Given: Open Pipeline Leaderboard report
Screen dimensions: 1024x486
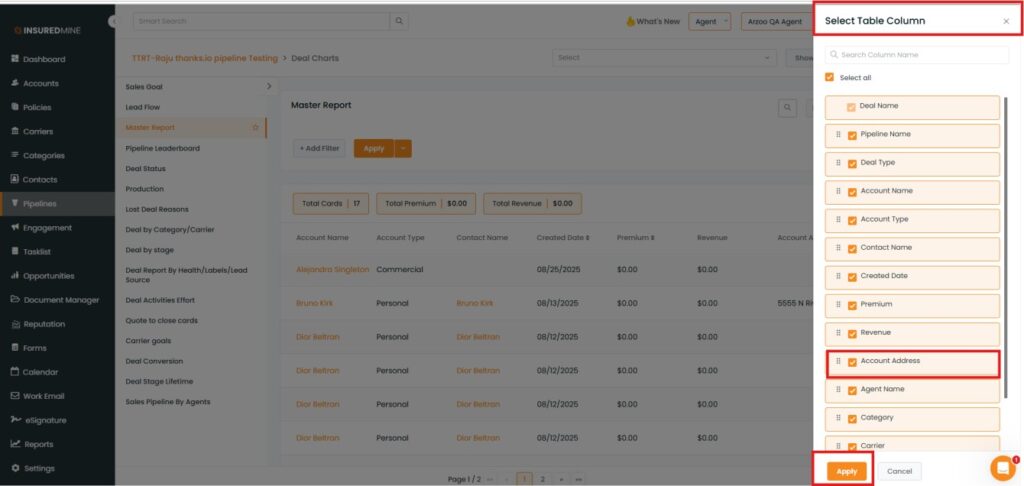Looking at the screenshot, I should 163,148.
